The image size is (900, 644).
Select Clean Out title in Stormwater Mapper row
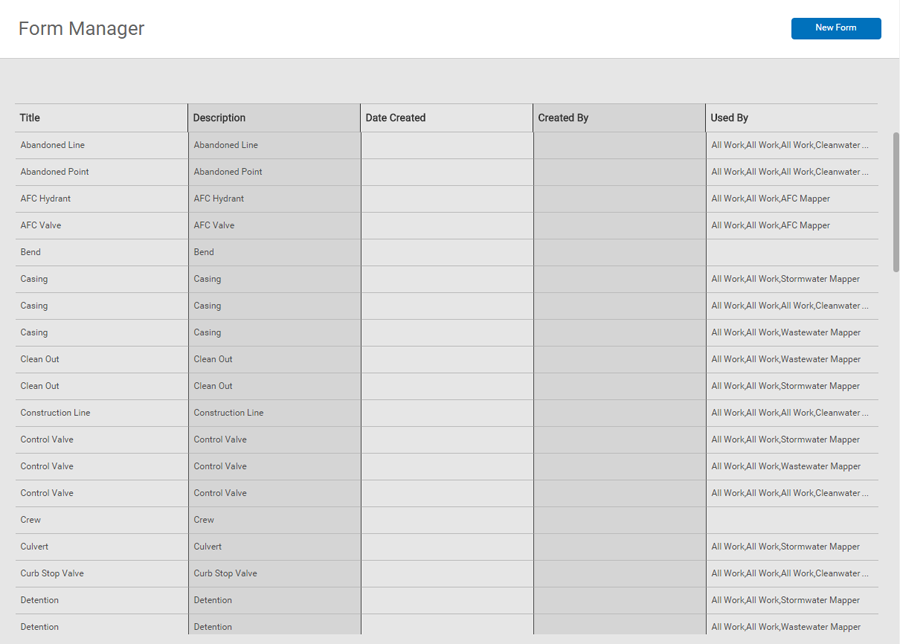point(40,386)
